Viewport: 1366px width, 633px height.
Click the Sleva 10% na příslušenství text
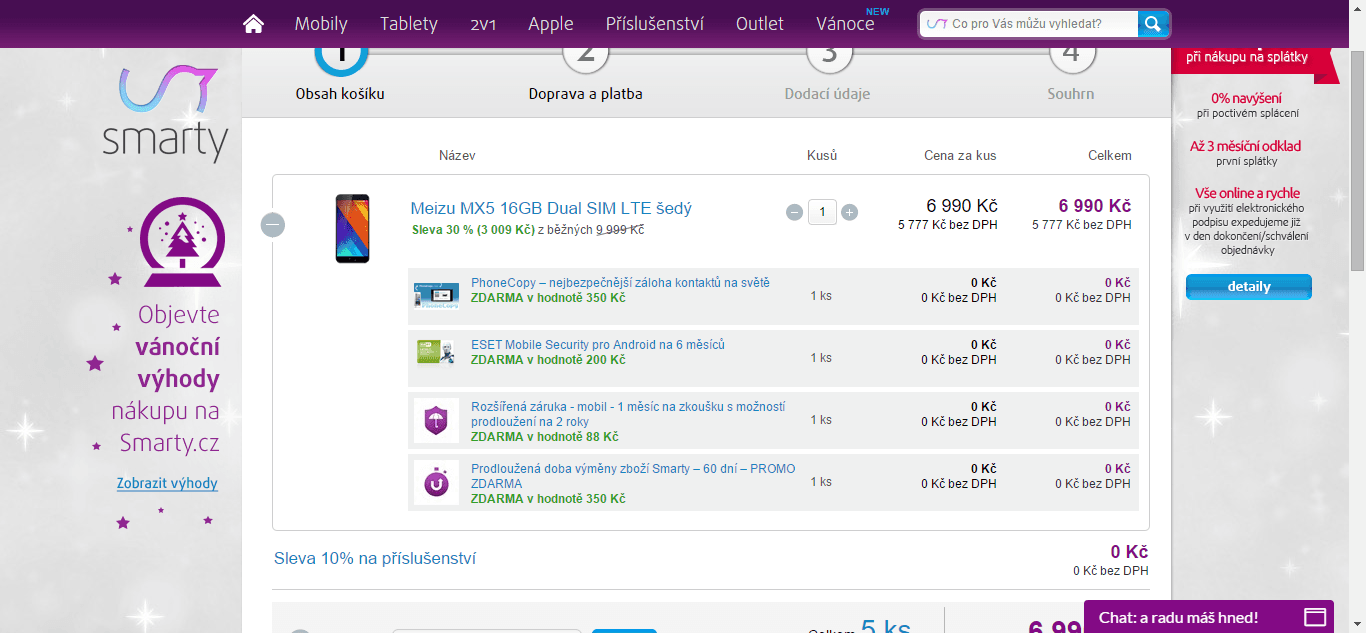(x=375, y=558)
